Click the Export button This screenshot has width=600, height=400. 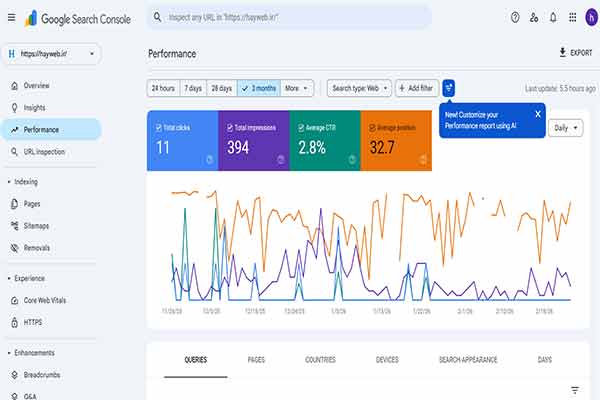(x=576, y=53)
